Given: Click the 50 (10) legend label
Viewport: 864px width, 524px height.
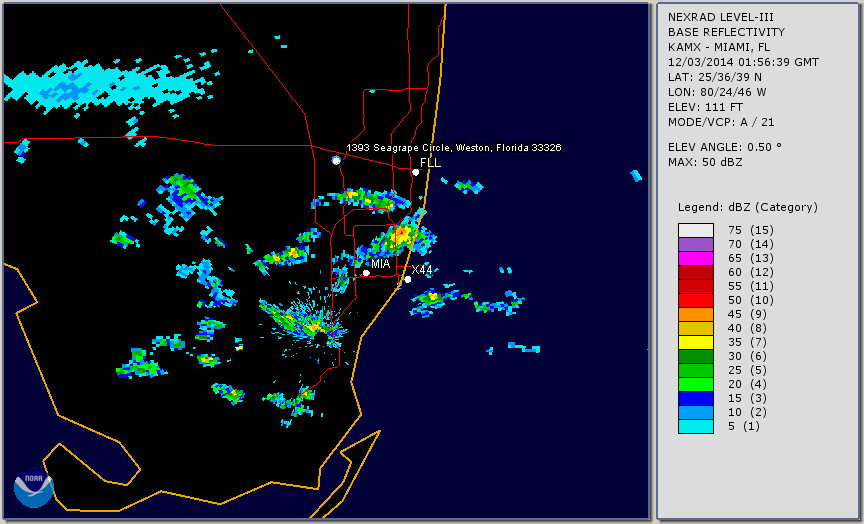Looking at the screenshot, I should point(751,300).
